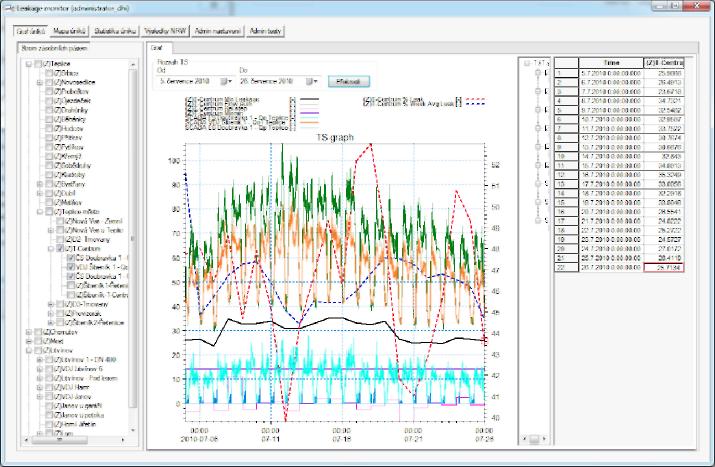The width and height of the screenshot is (715, 467).
Task: Select the Nová Ves - Zemní tree item
Action: (93, 221)
